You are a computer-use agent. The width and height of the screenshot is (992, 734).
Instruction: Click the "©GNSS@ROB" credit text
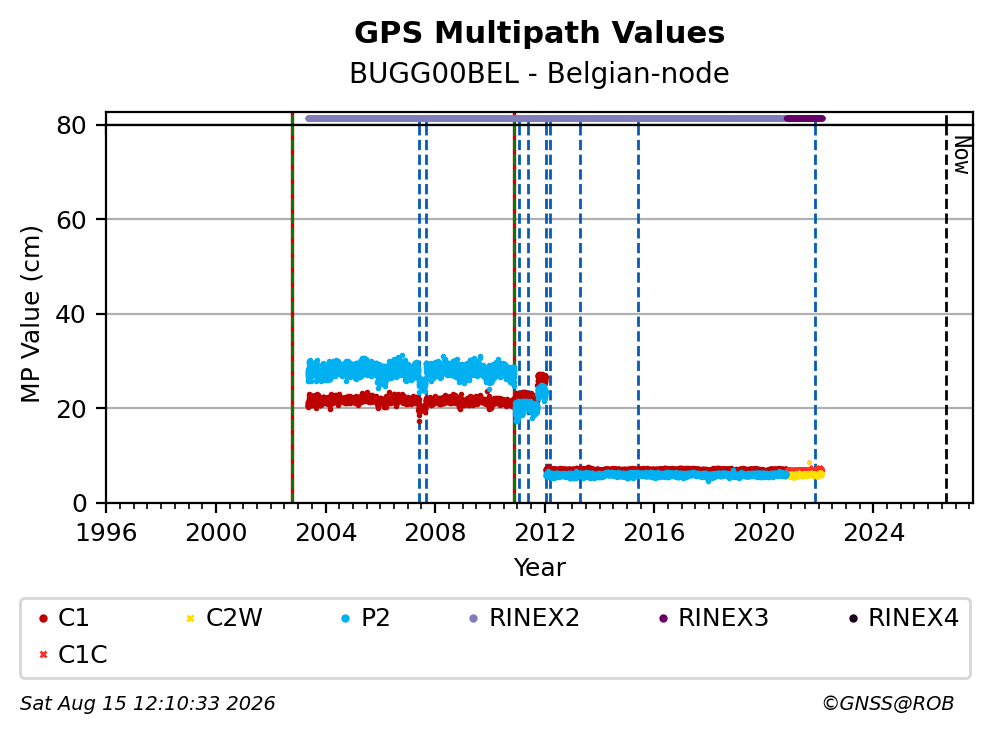[888, 704]
